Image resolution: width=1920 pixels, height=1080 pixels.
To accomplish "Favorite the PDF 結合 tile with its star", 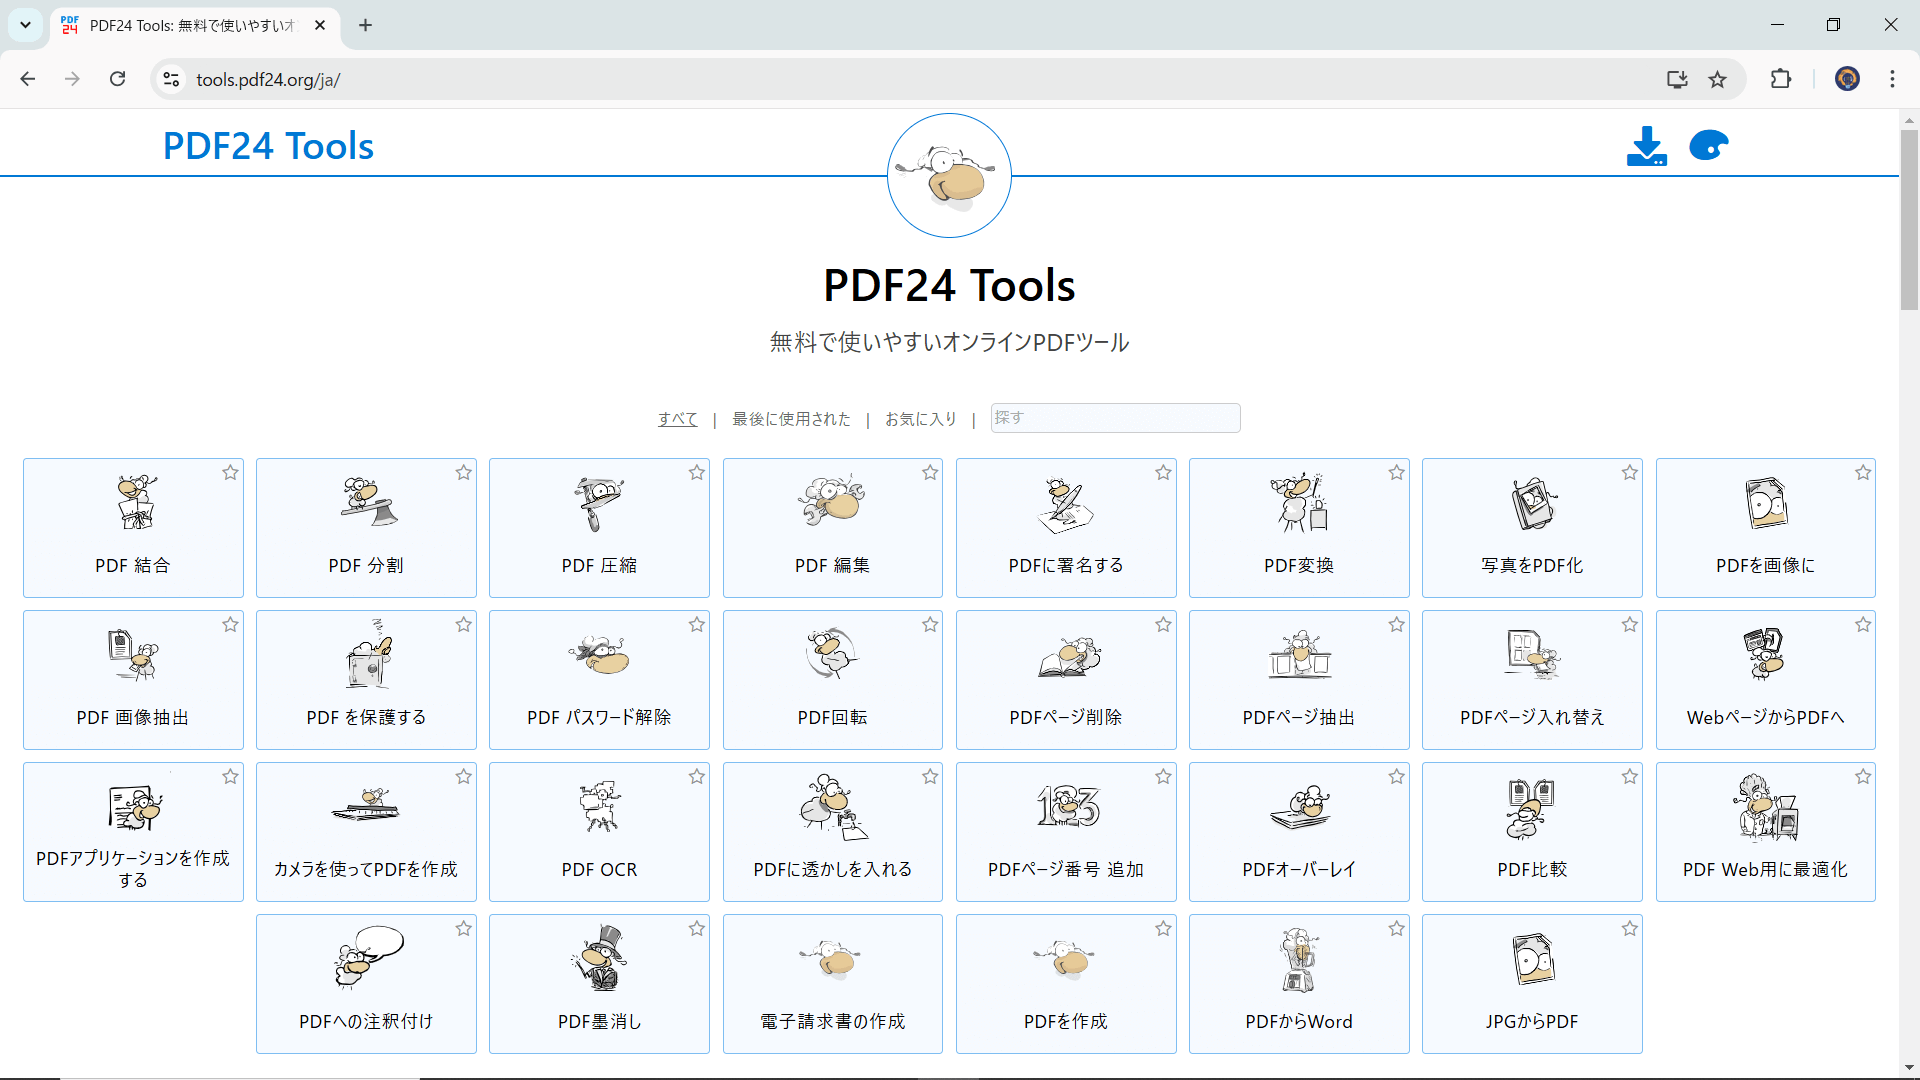I will tap(230, 473).
